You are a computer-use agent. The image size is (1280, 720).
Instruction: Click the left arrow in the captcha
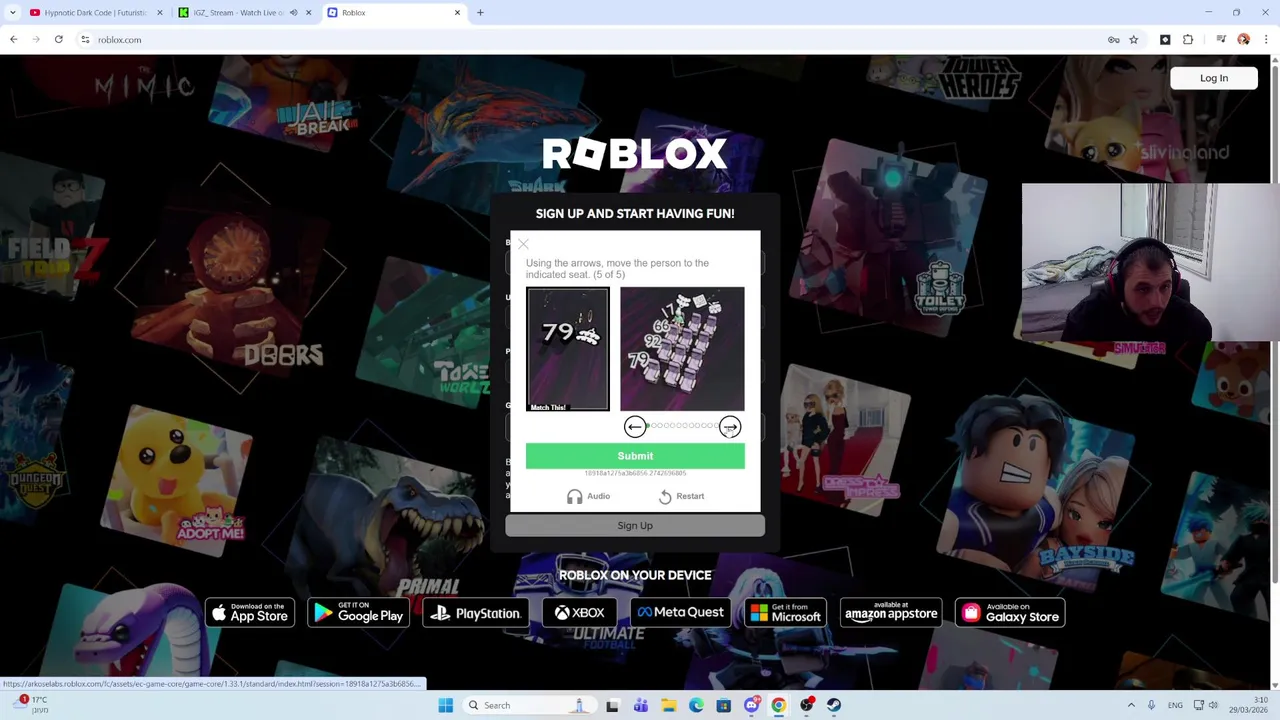(x=635, y=427)
